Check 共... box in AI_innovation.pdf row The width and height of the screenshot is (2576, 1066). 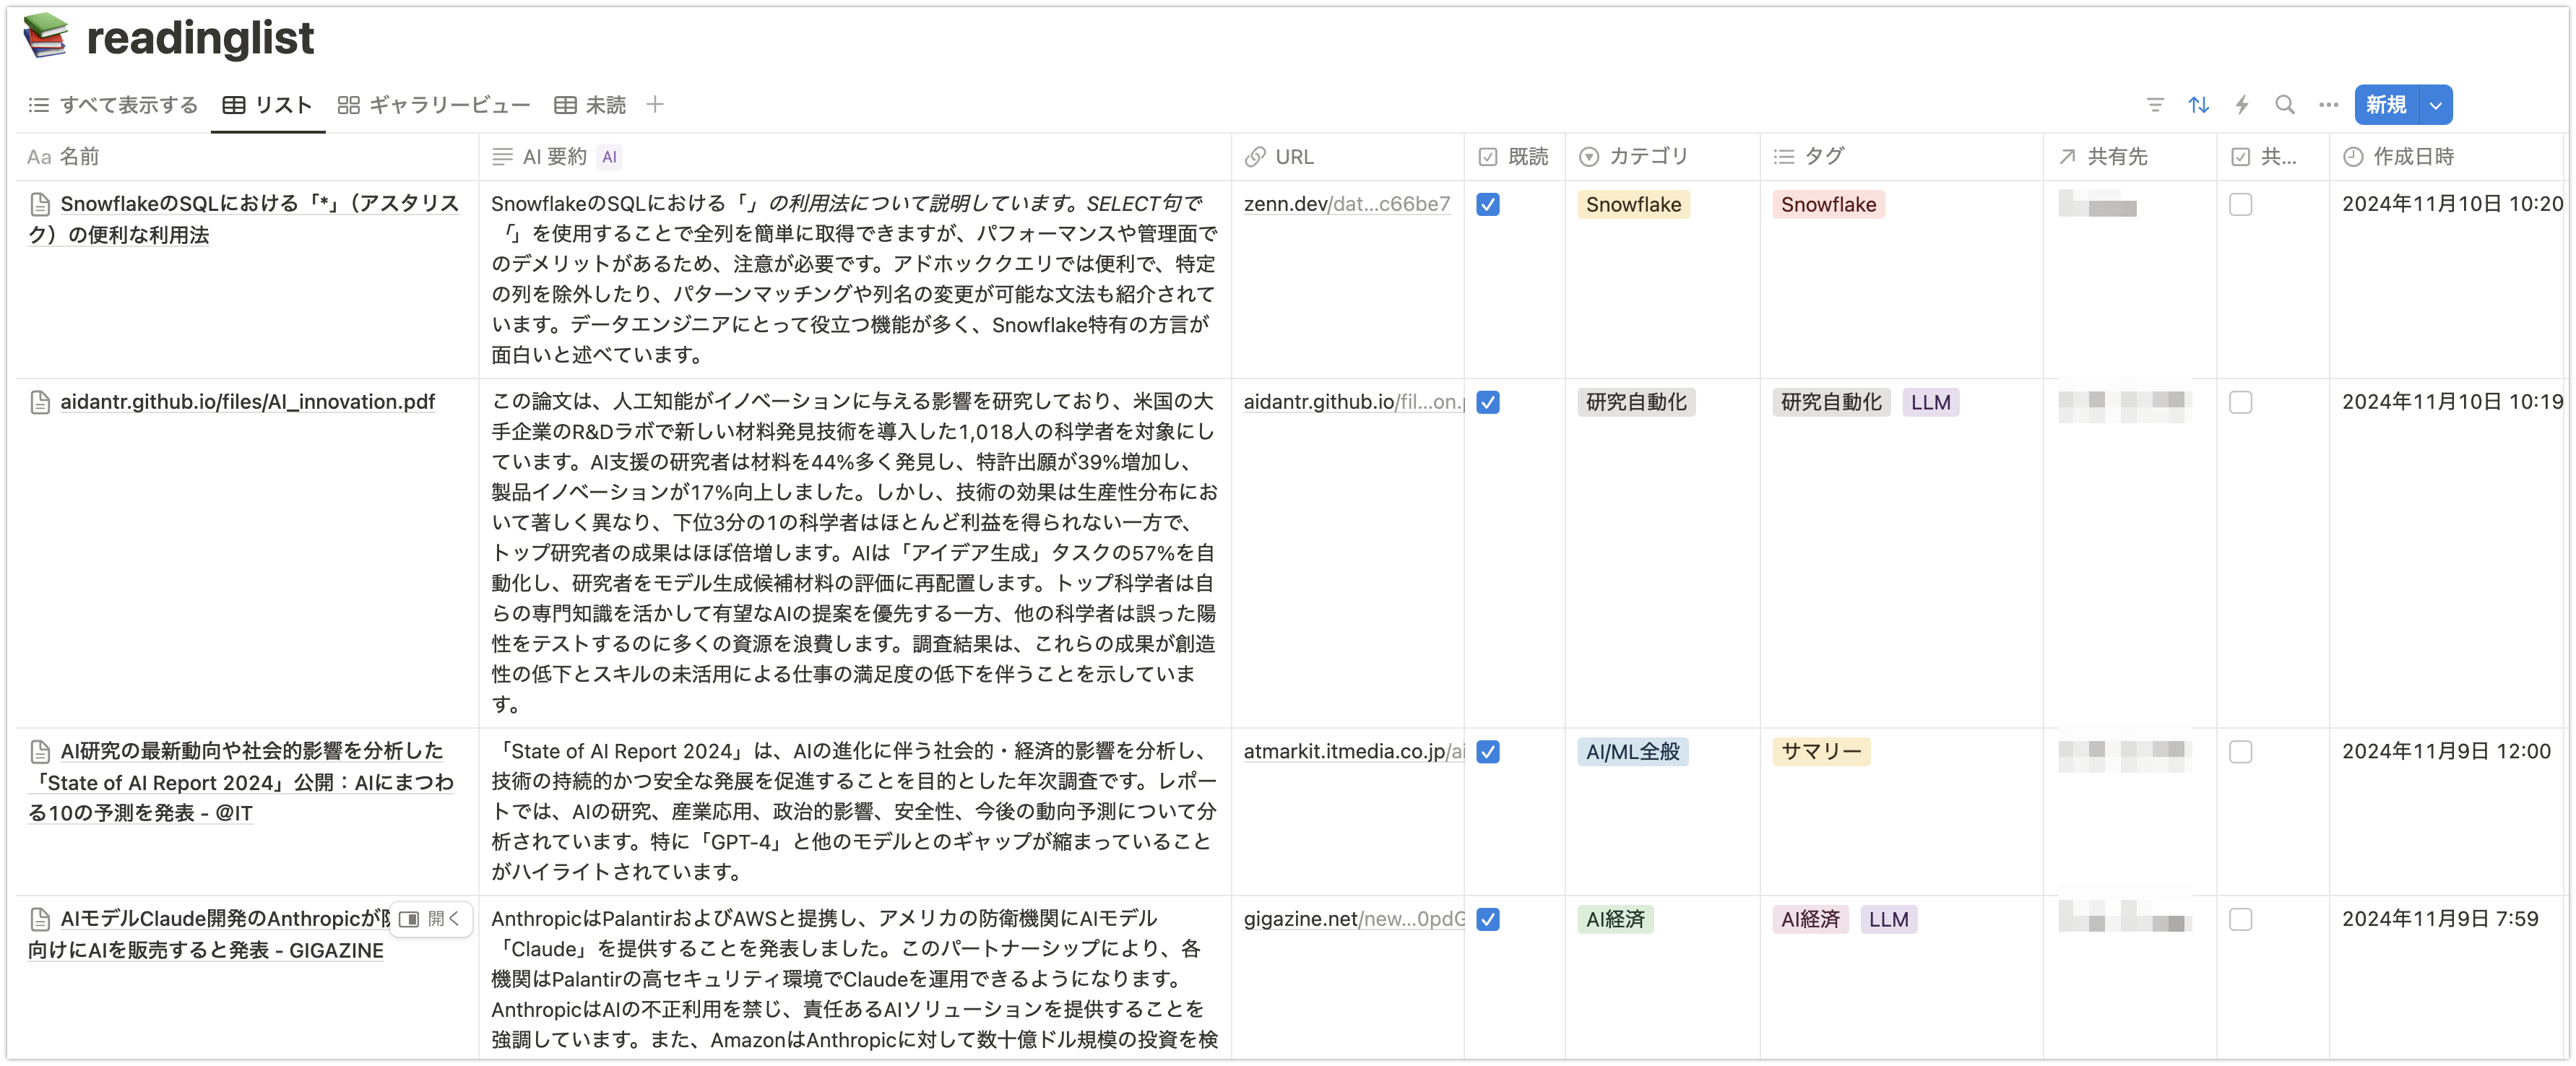[2241, 402]
